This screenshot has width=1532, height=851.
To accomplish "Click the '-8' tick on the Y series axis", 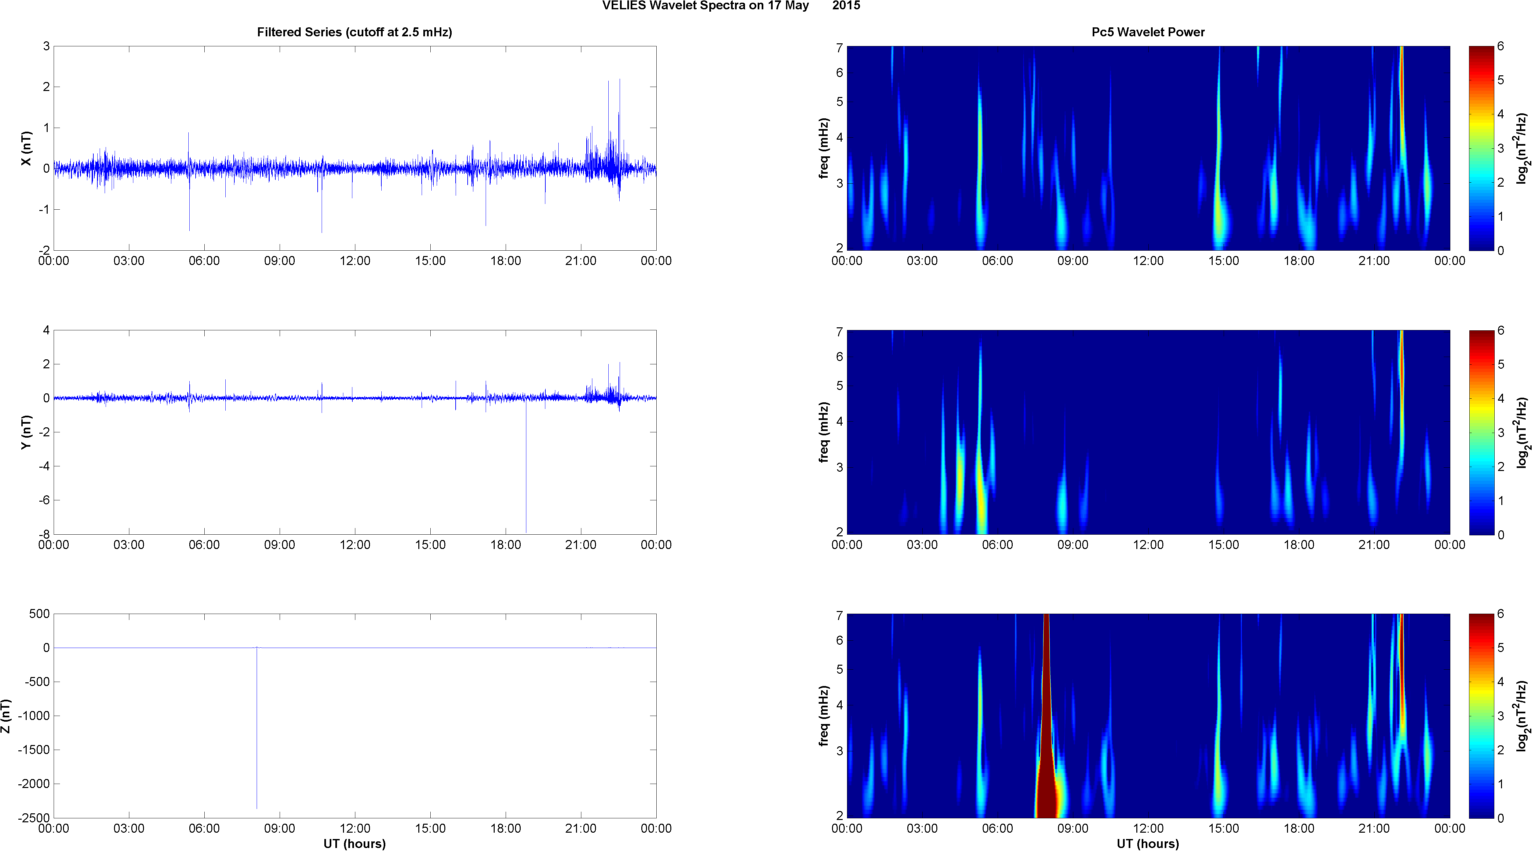I will 43,534.
